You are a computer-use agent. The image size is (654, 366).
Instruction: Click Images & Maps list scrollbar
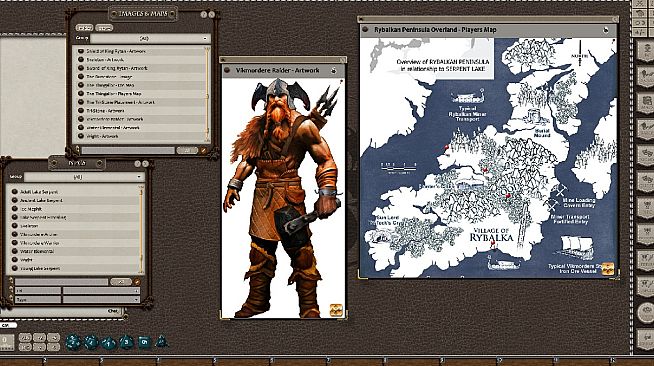click(207, 94)
